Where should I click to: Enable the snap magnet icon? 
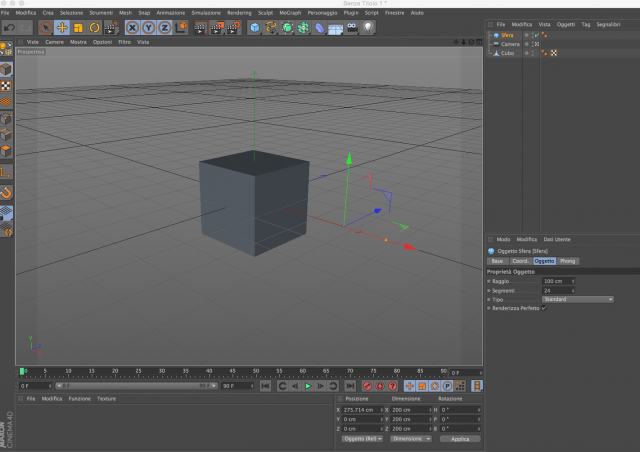coord(6,193)
